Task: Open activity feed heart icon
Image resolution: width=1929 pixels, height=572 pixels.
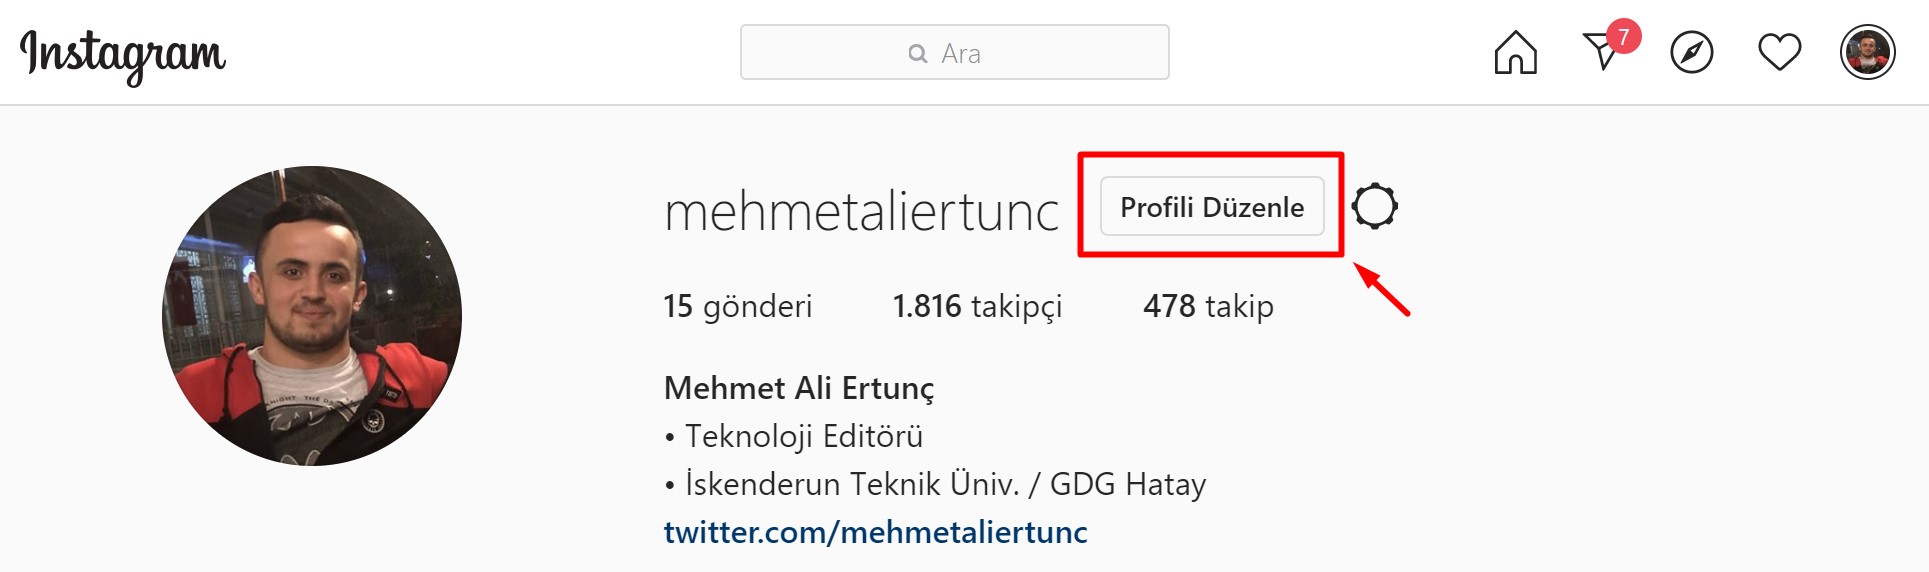Action: click(x=1779, y=52)
